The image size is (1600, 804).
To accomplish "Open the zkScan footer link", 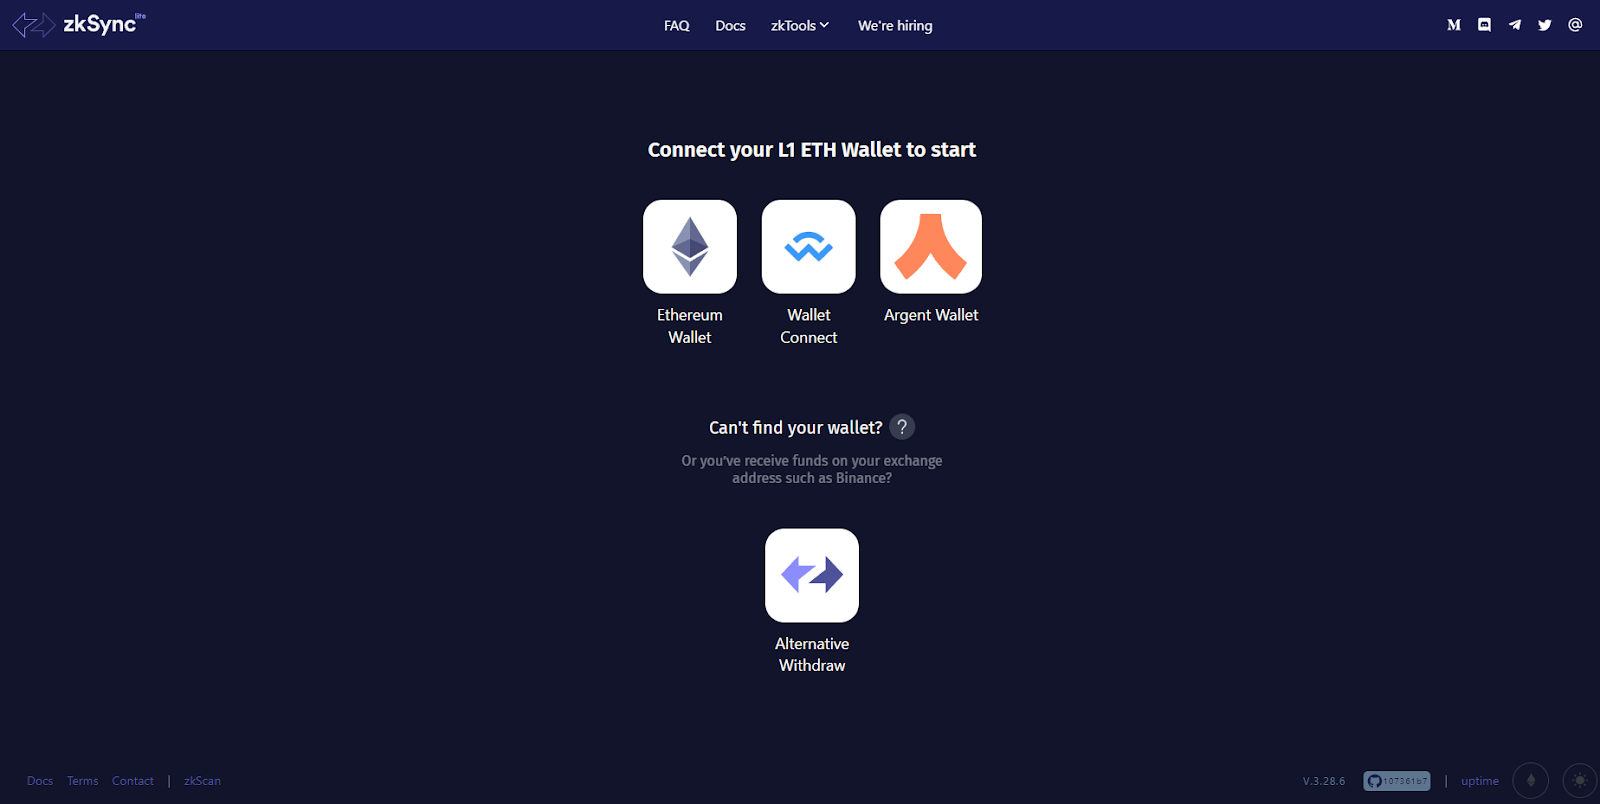I will (x=202, y=781).
